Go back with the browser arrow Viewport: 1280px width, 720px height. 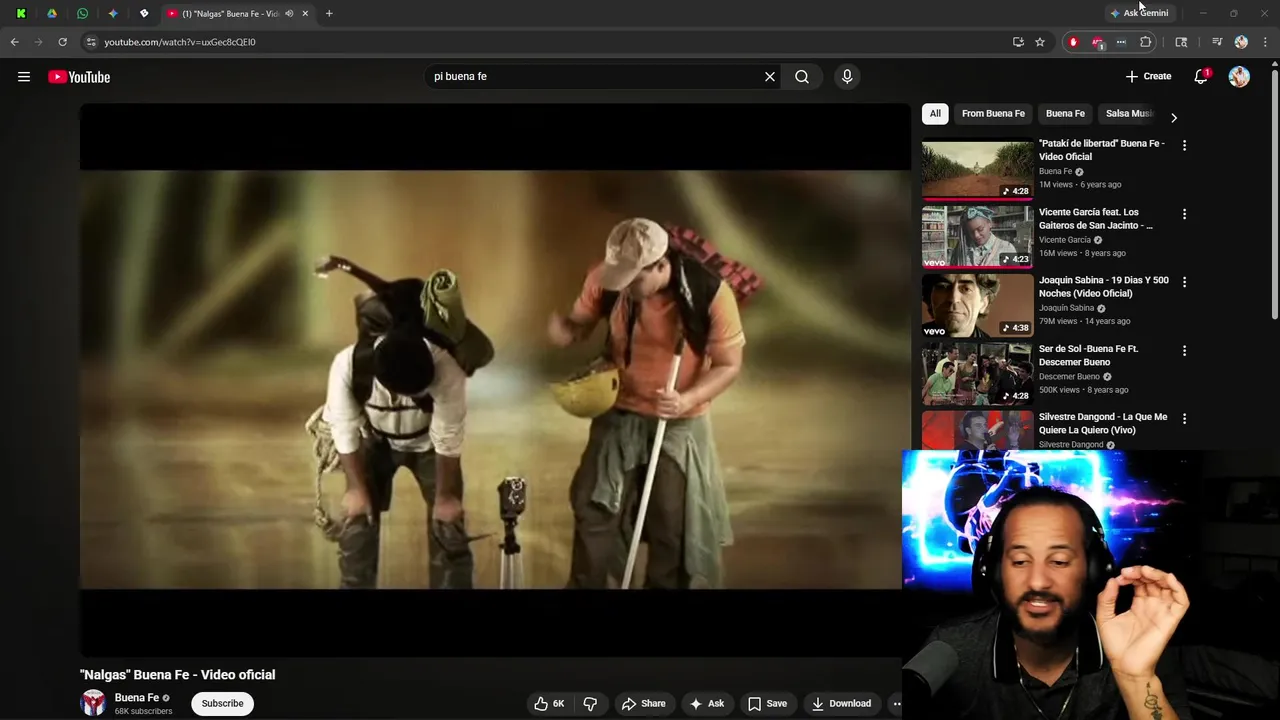click(x=14, y=42)
